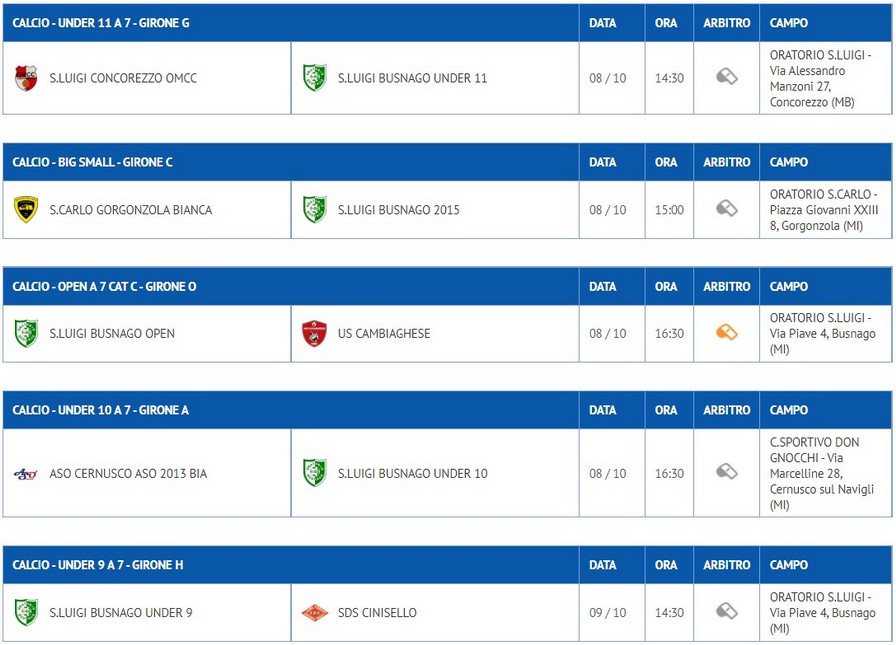
Task: Click the Calcio Open A 7 Cat C header
Action: pyautogui.click(x=105, y=287)
